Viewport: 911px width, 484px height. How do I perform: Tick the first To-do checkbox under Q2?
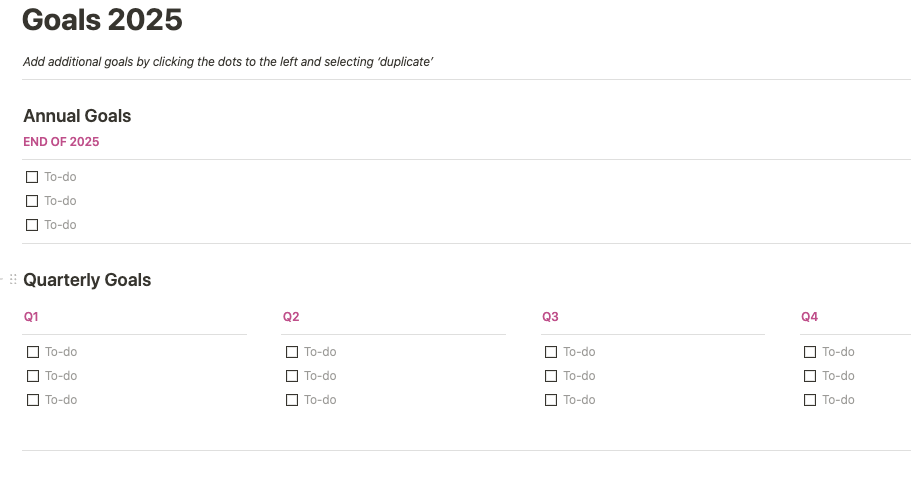pyautogui.click(x=292, y=352)
